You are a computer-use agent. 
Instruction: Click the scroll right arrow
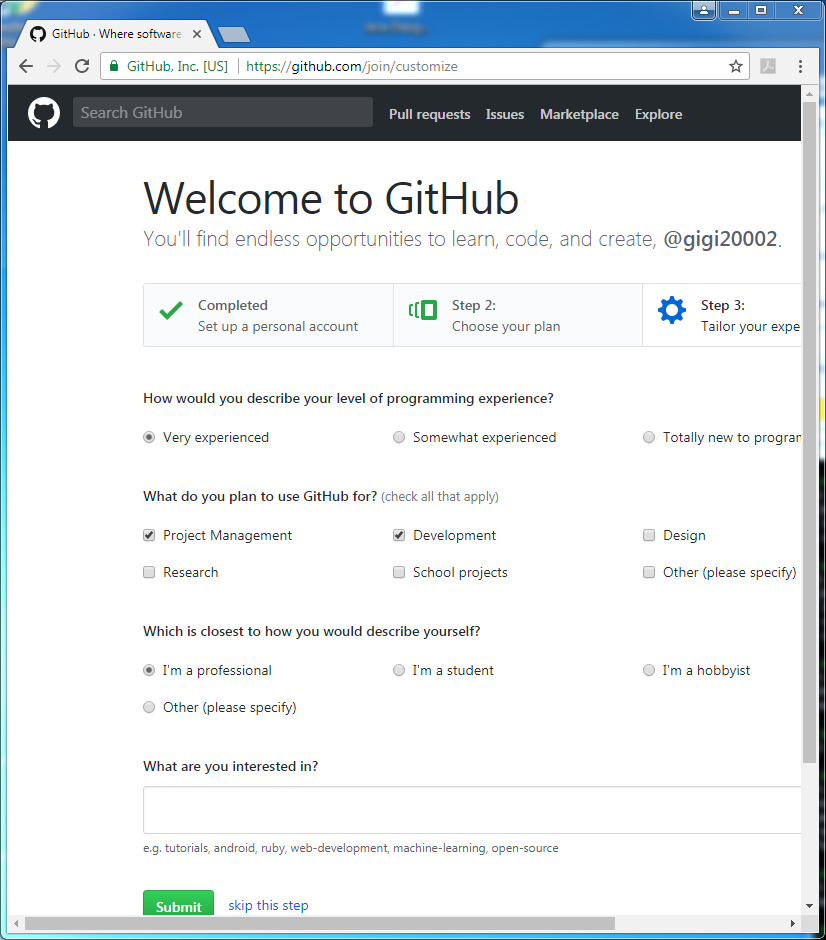(x=792, y=923)
